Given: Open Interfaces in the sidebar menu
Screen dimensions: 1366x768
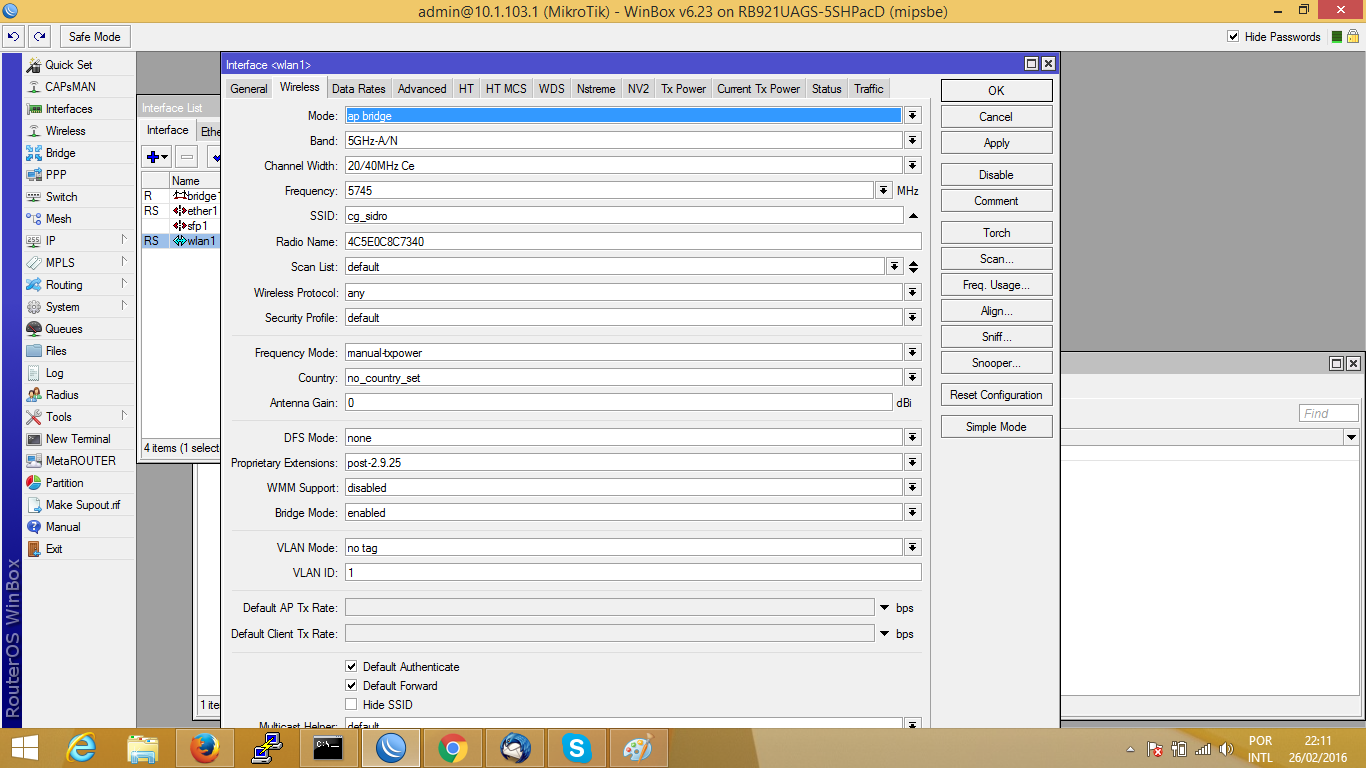Looking at the screenshot, I should pos(68,109).
